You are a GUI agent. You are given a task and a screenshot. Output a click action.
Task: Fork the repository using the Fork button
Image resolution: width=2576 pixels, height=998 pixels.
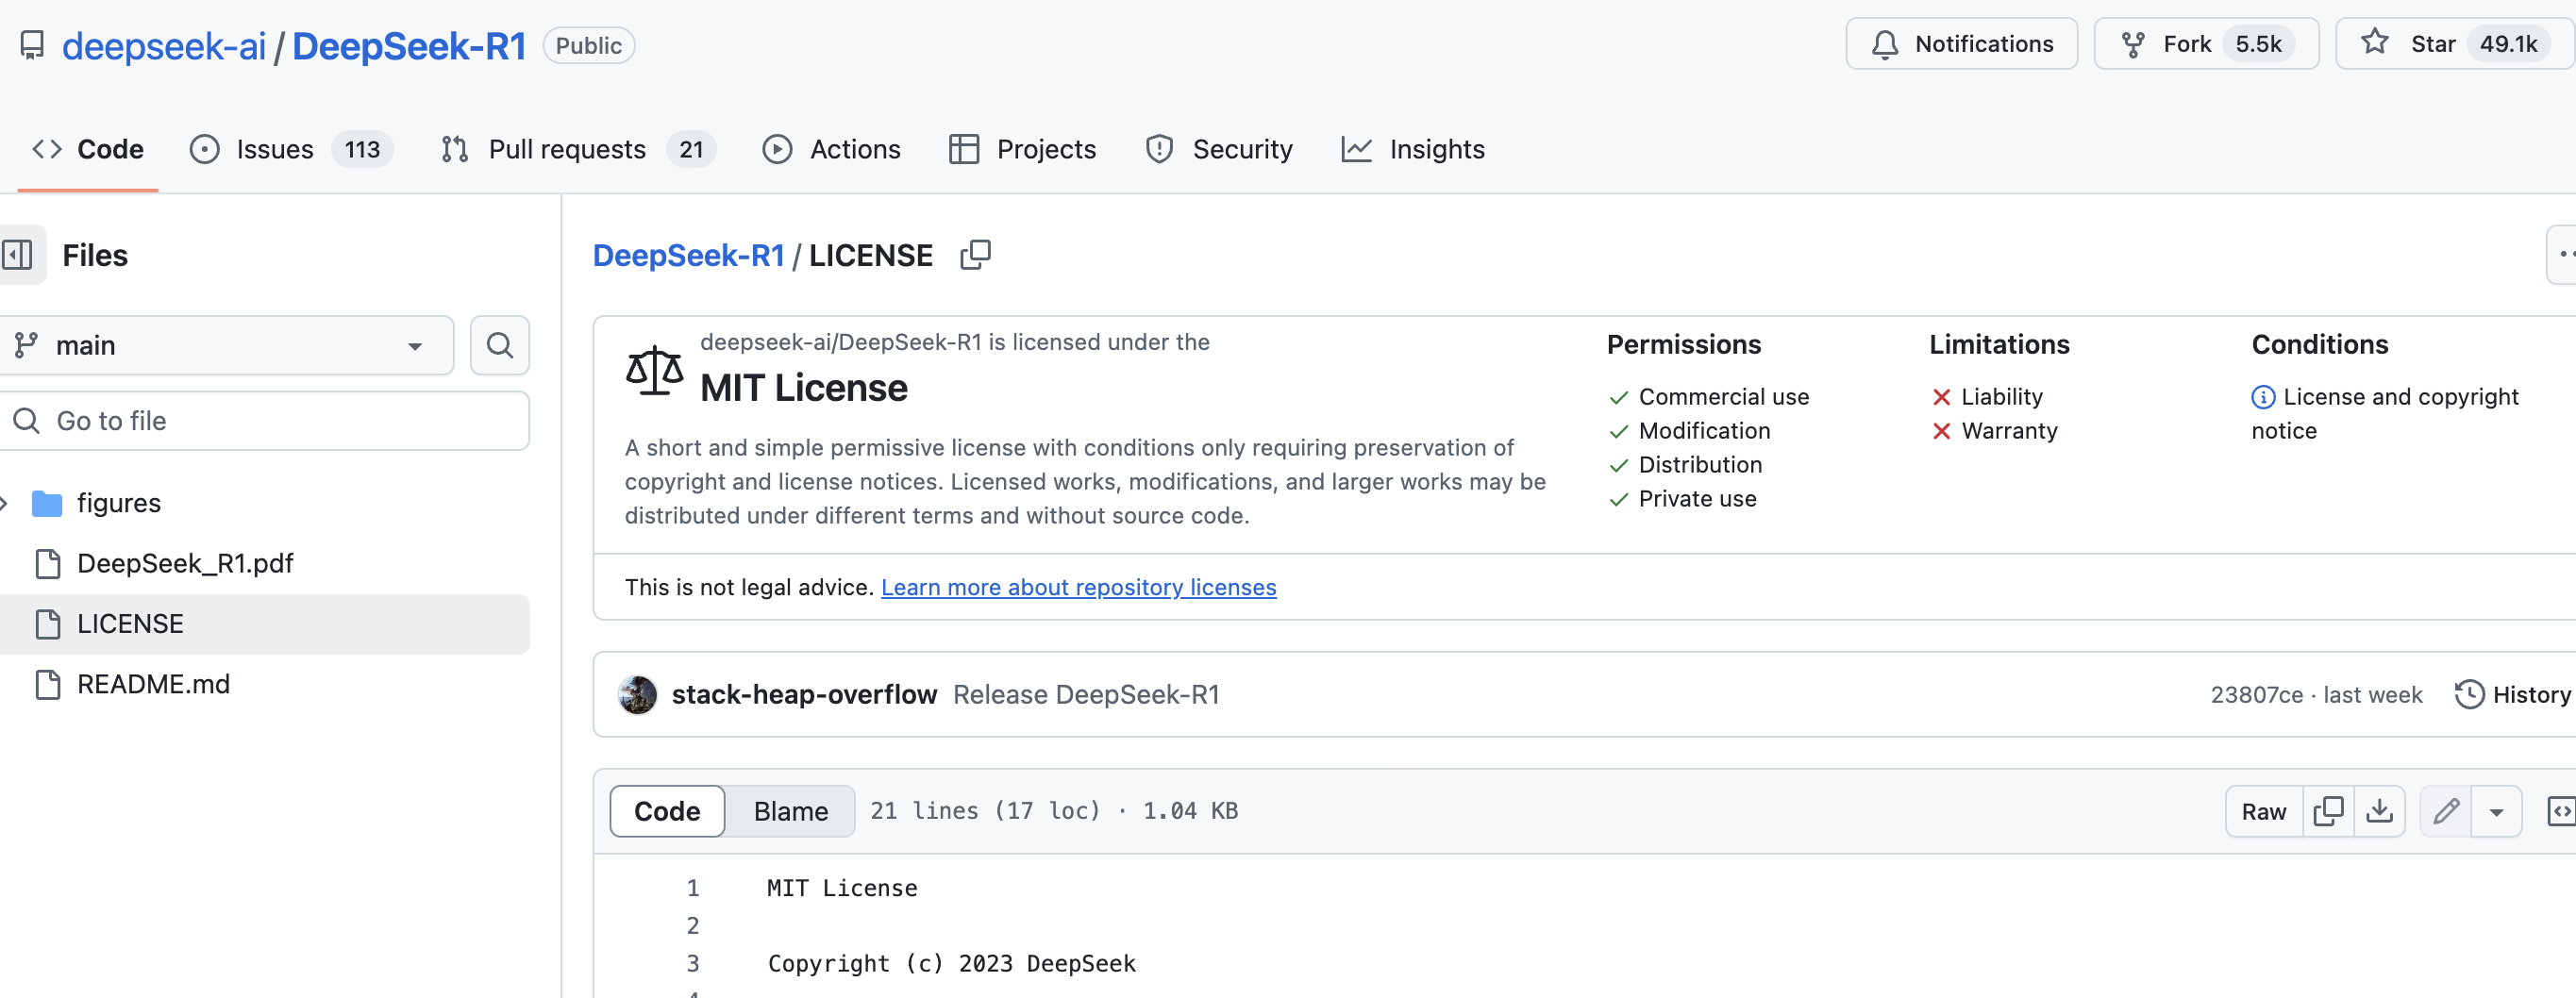pos(2206,44)
